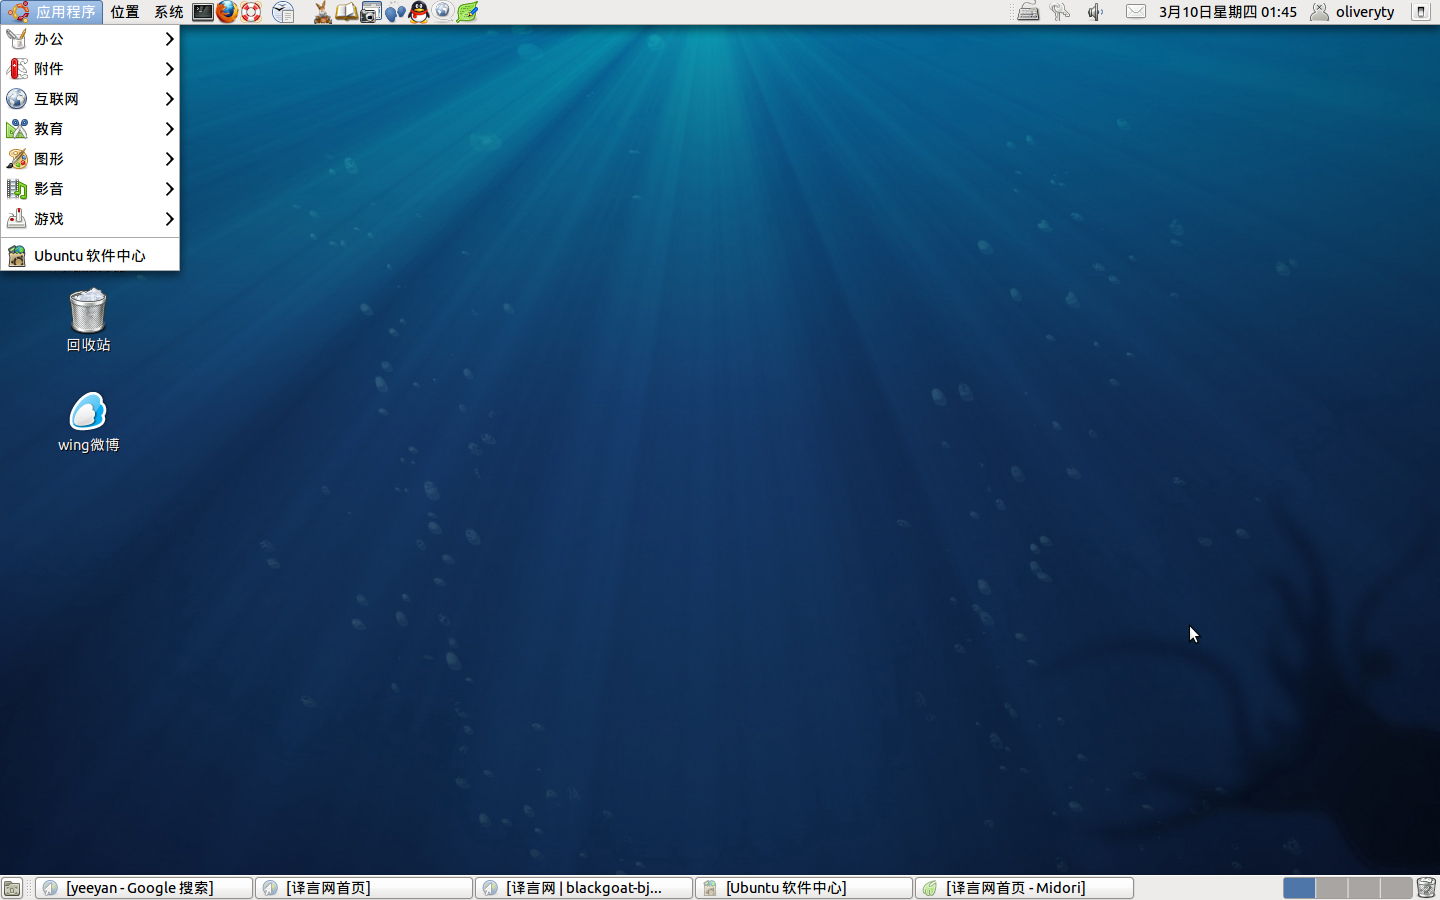
Task: Open the 附件 accessories submenu
Action: pyautogui.click(x=90, y=69)
